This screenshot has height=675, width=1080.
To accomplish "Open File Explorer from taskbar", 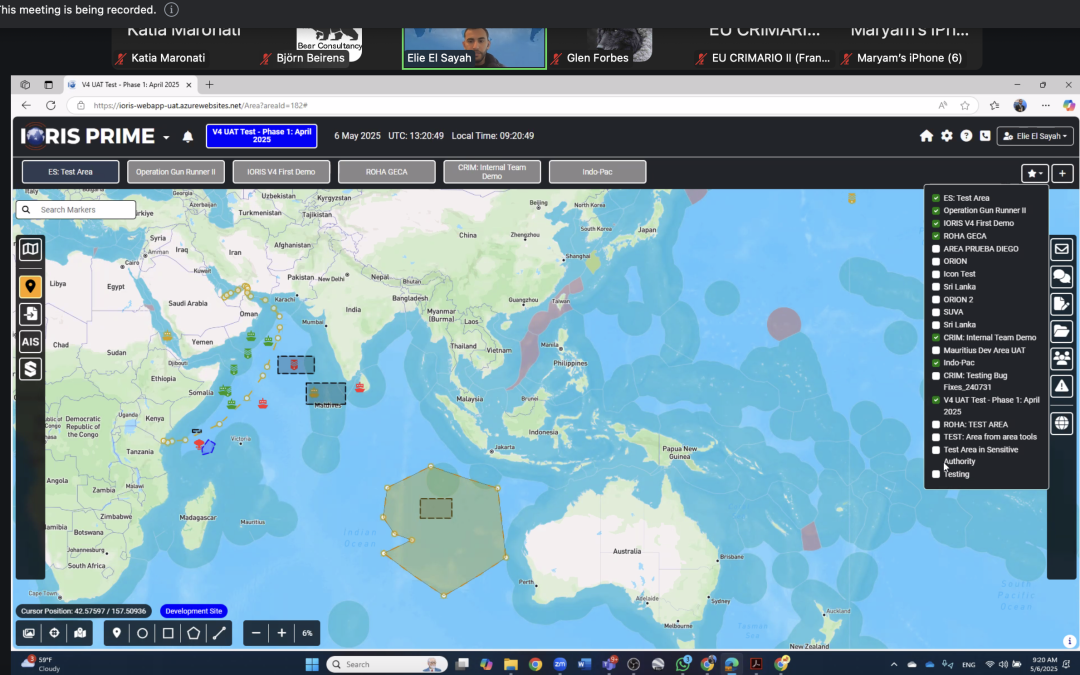I will tap(510, 664).
